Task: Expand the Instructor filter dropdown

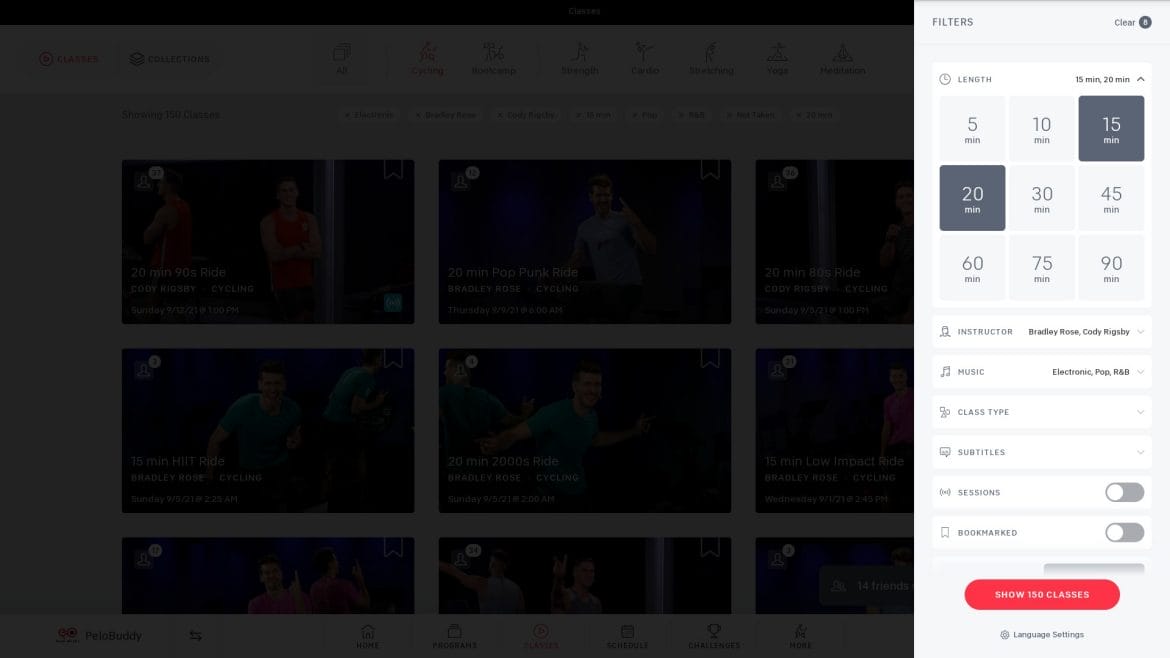Action: pyautogui.click(x=1042, y=331)
